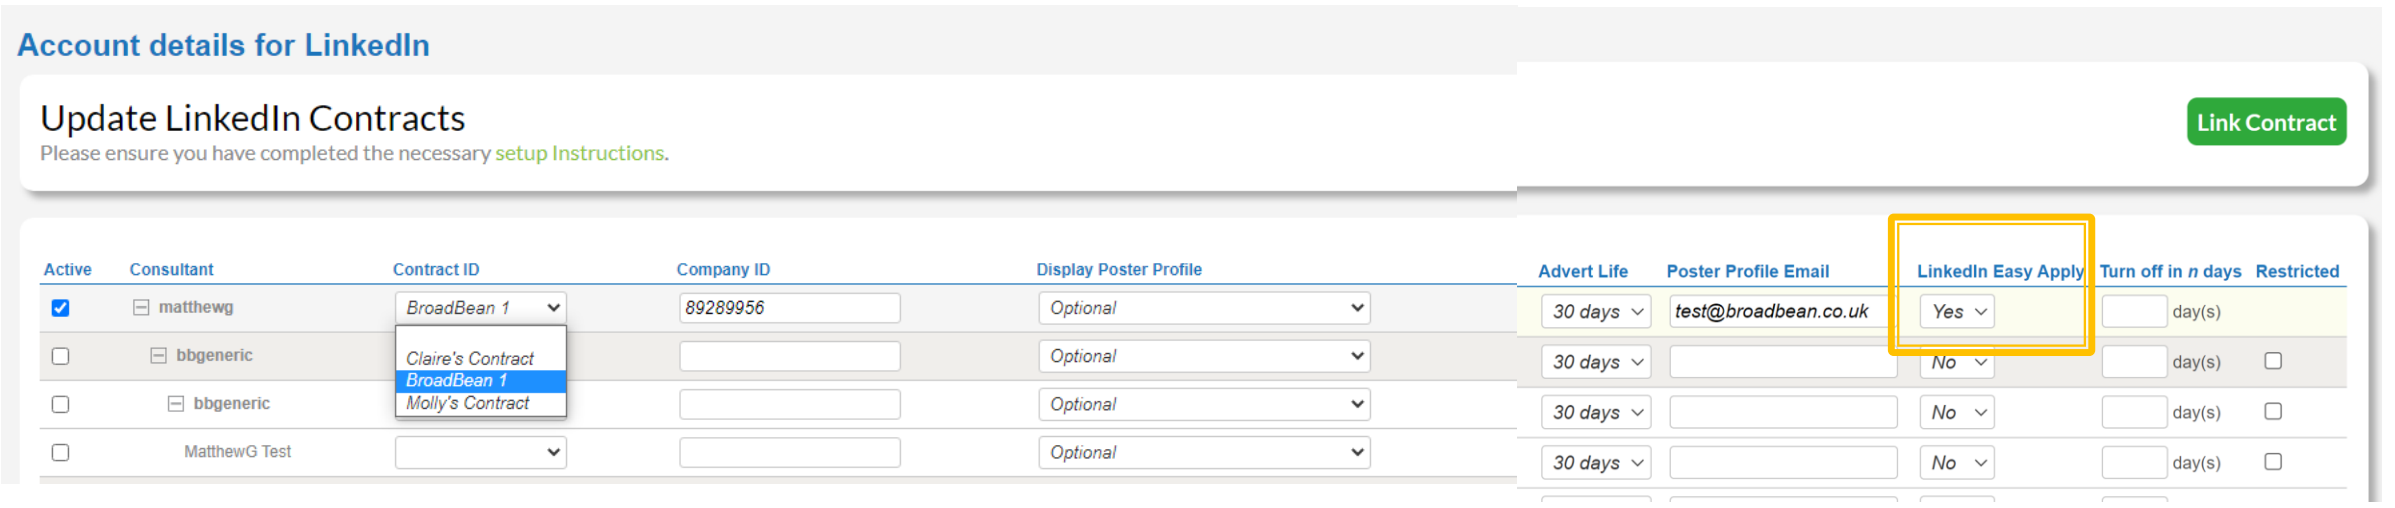Screen dimensions: 2395x508
Task: Click Poster Profile Email field with test@broadbean.co.uk
Action: point(1780,312)
